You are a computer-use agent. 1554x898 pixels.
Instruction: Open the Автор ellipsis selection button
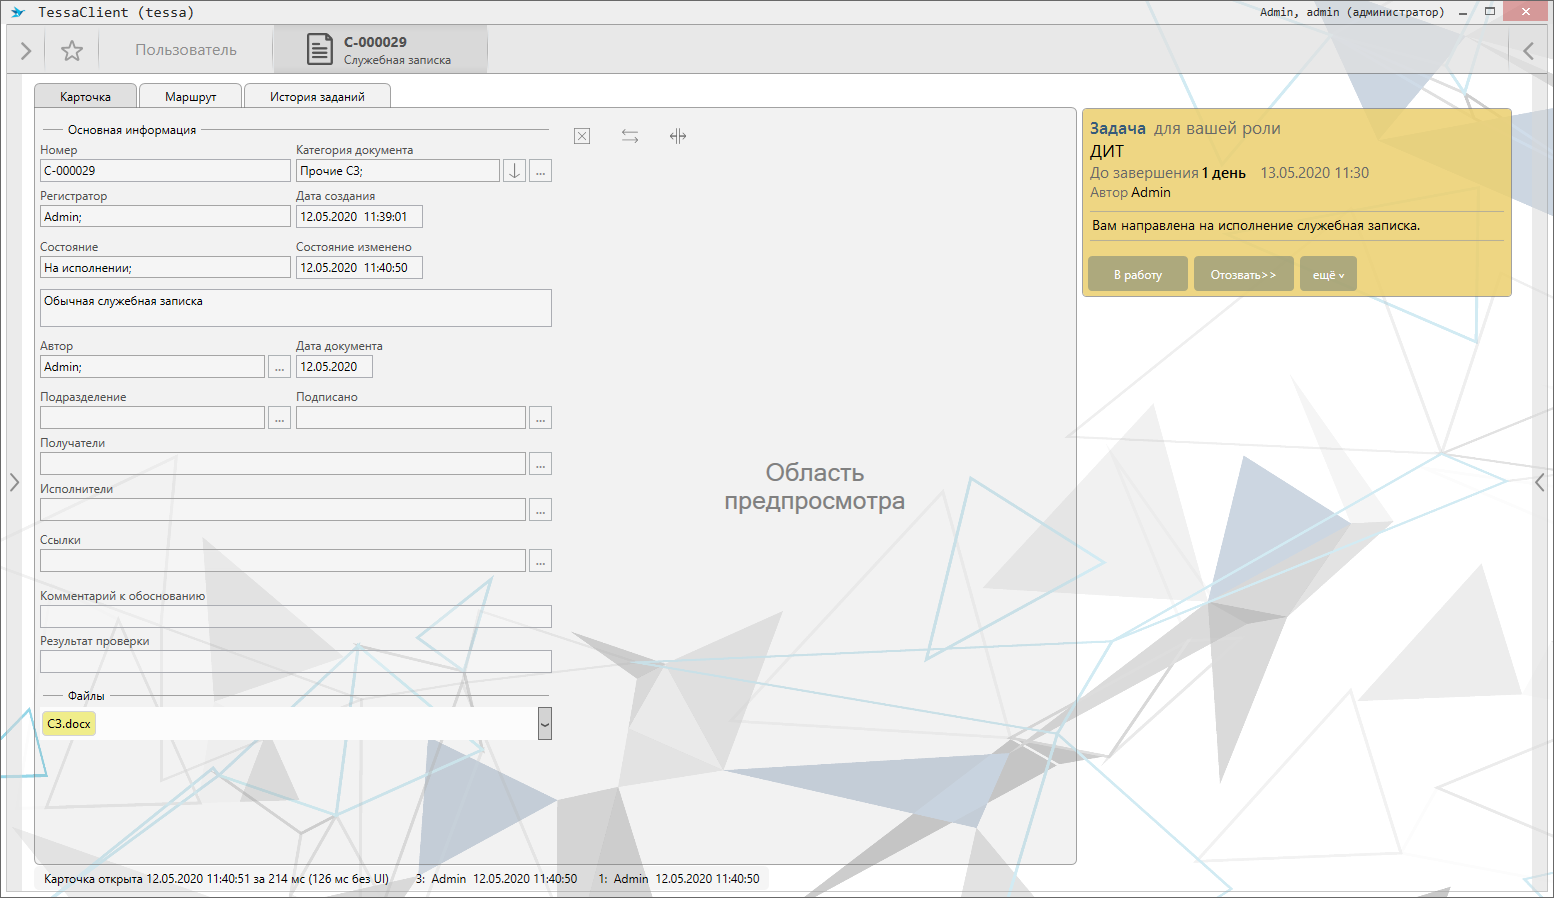(279, 367)
